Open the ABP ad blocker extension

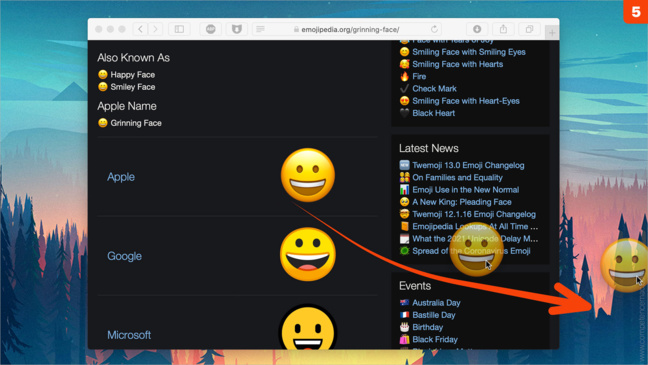(x=211, y=29)
